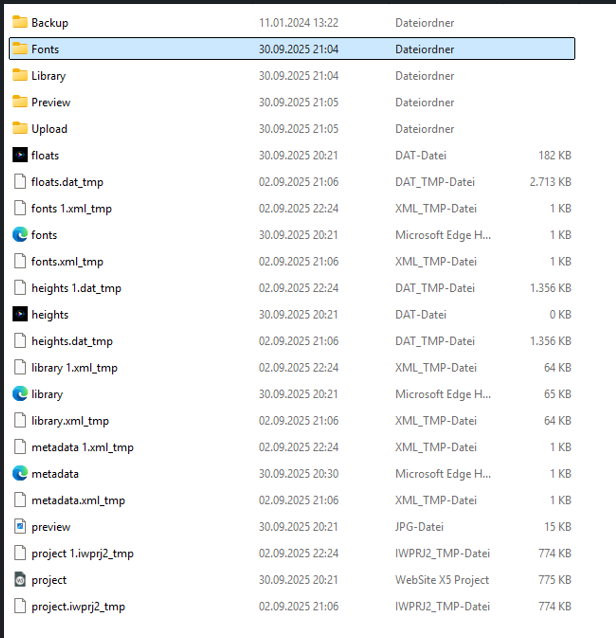Select the preview JPG file icon
The height and width of the screenshot is (638, 616).
[20, 526]
